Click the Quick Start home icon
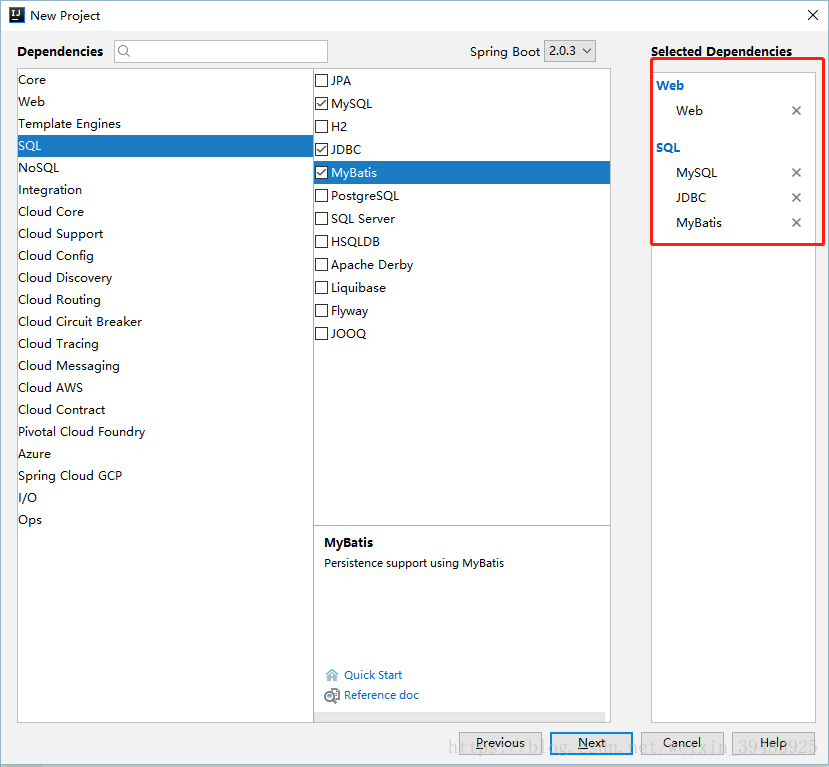829x767 pixels. (x=331, y=675)
